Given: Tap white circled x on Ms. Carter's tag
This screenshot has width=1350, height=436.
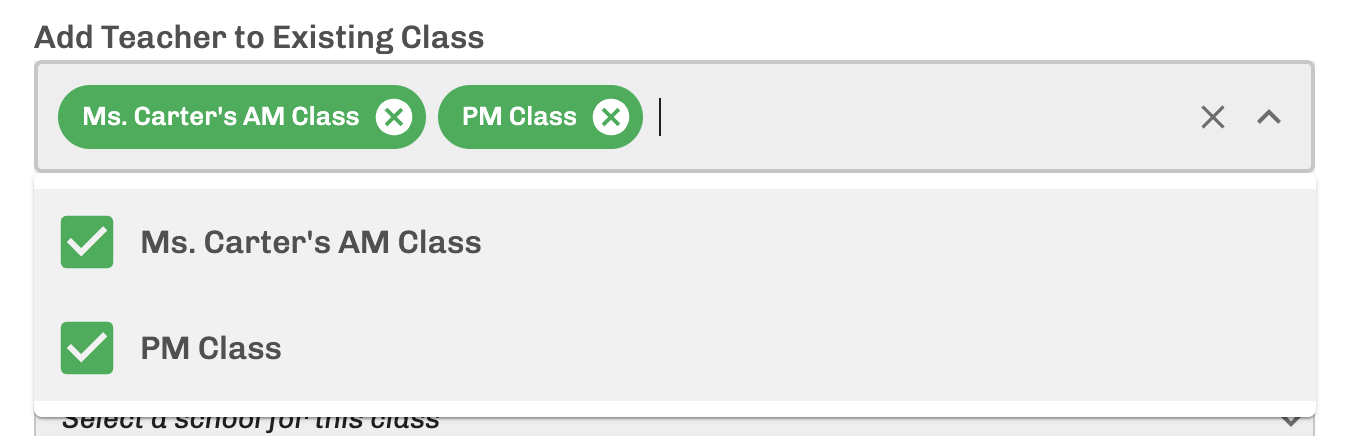Looking at the screenshot, I should tap(394, 117).
